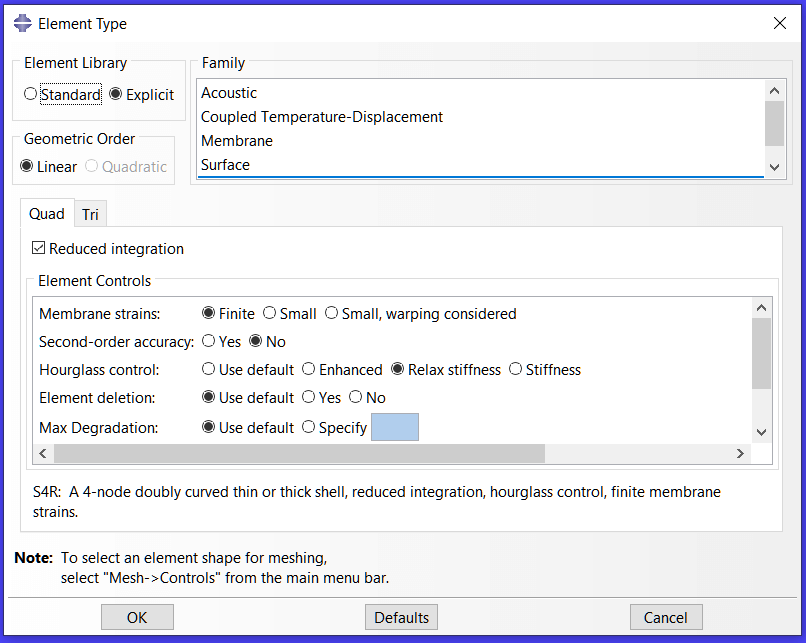Screen dimensions: 806x643
Task: Choose Specify for Max Degradation
Action: [x=310, y=426]
